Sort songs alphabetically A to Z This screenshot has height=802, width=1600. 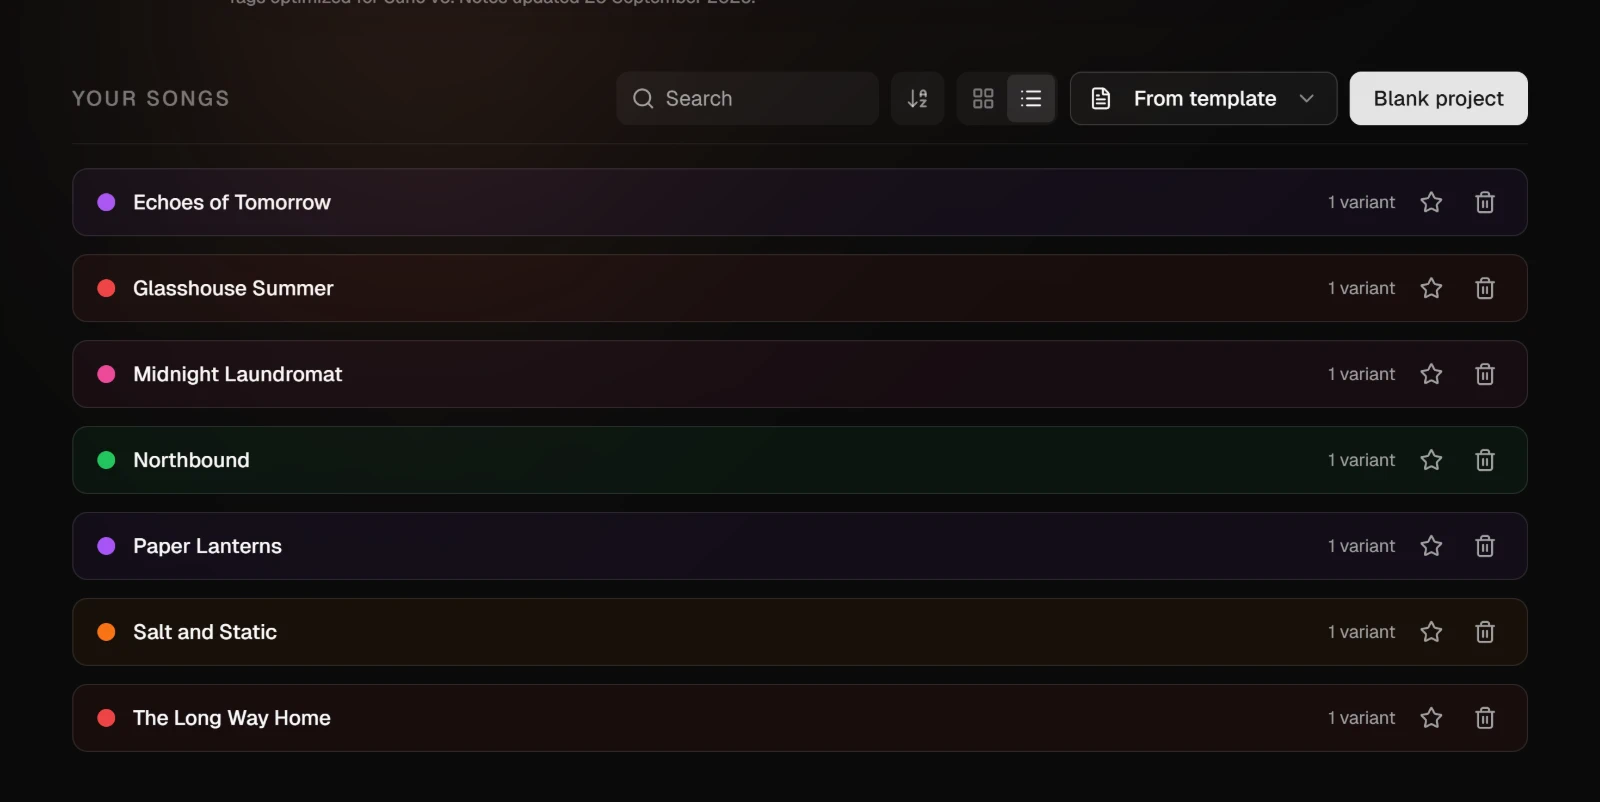[917, 98]
